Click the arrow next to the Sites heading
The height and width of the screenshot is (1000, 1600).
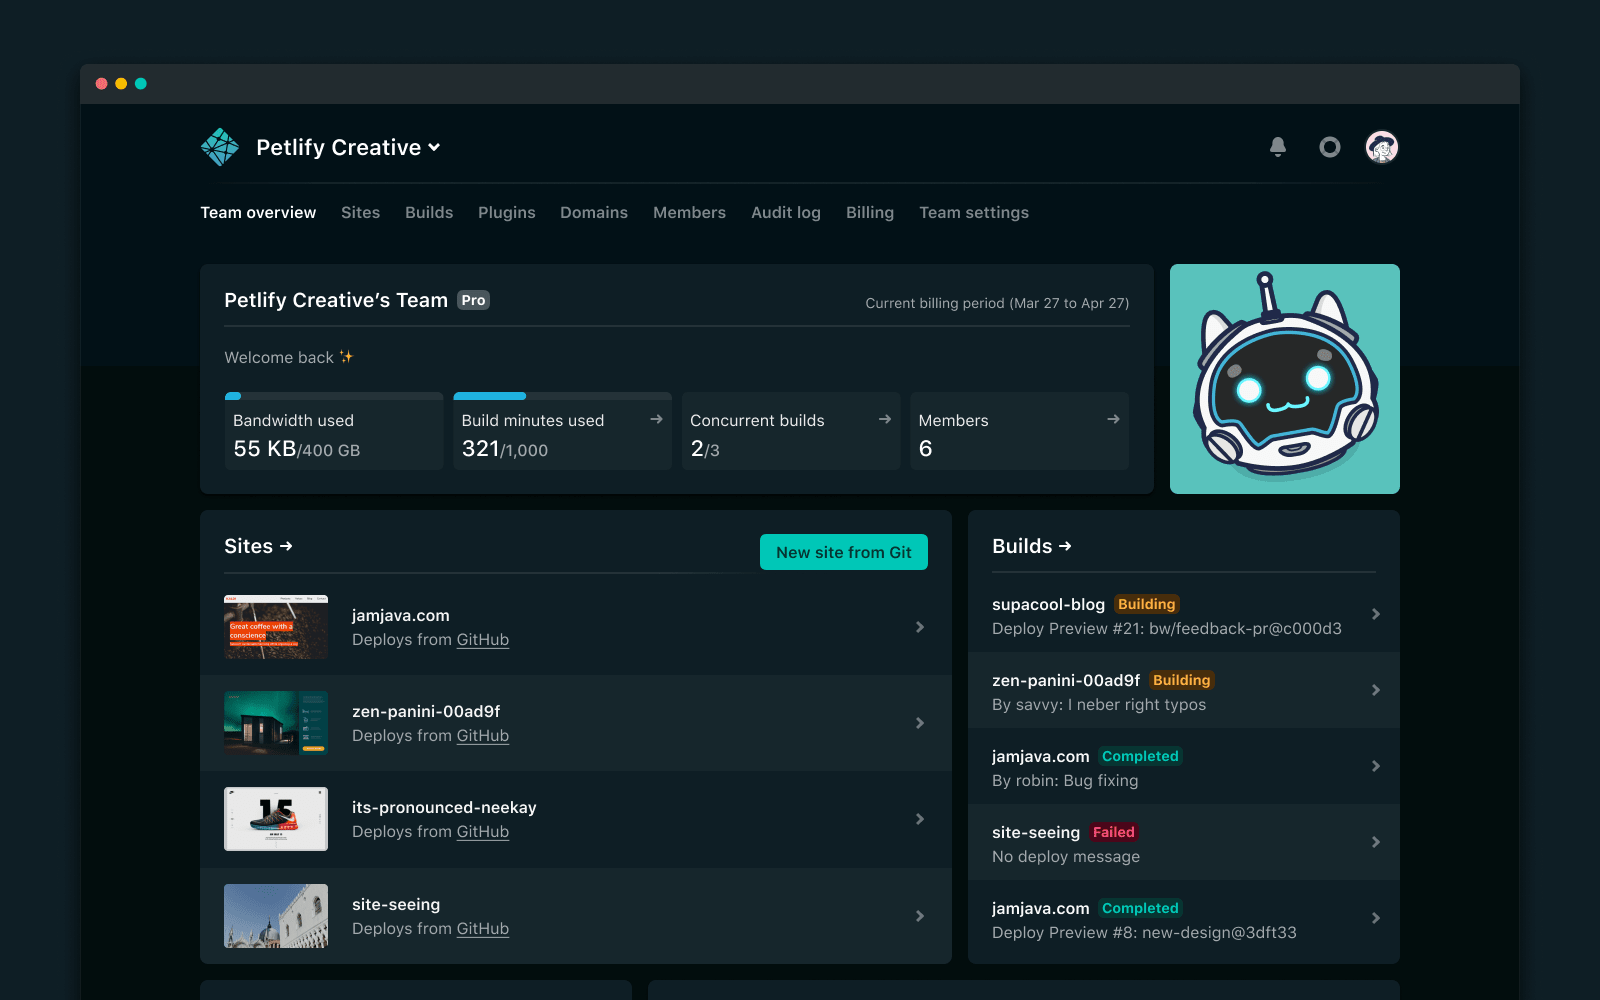tap(287, 546)
